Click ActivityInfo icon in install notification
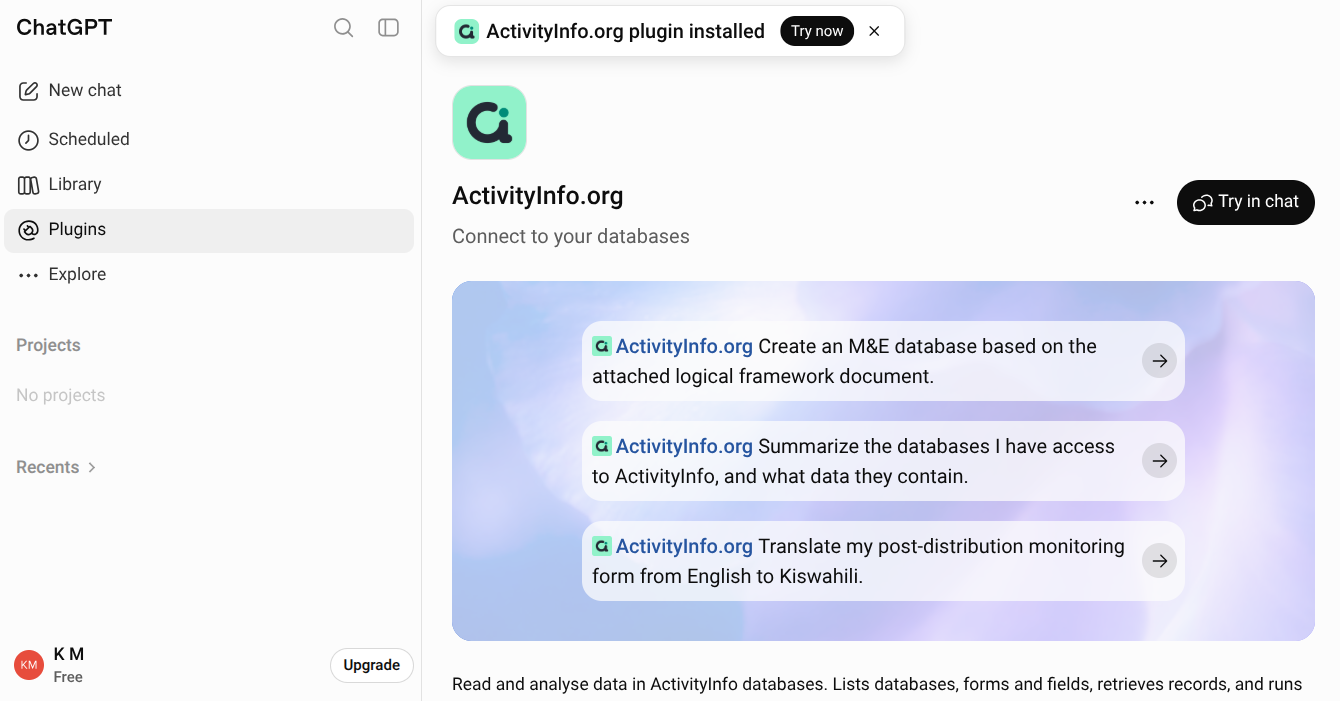The width and height of the screenshot is (1340, 701). pyautogui.click(x=466, y=31)
